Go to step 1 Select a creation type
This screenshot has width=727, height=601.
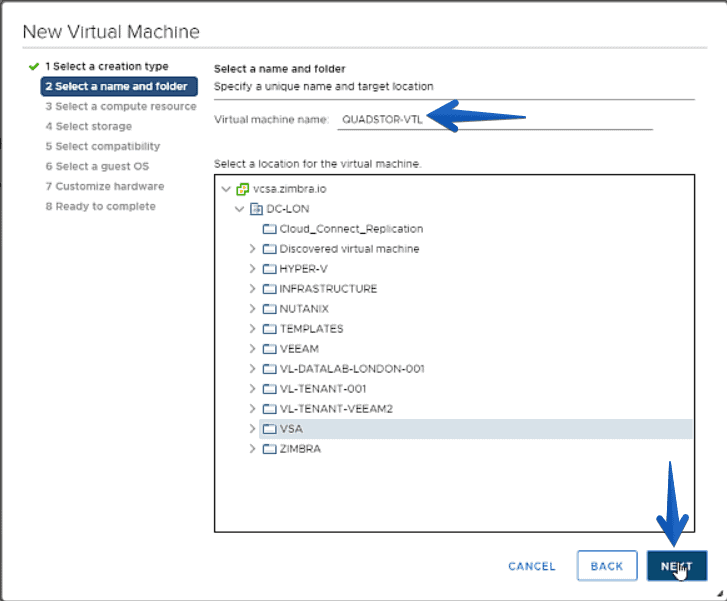coord(107,66)
